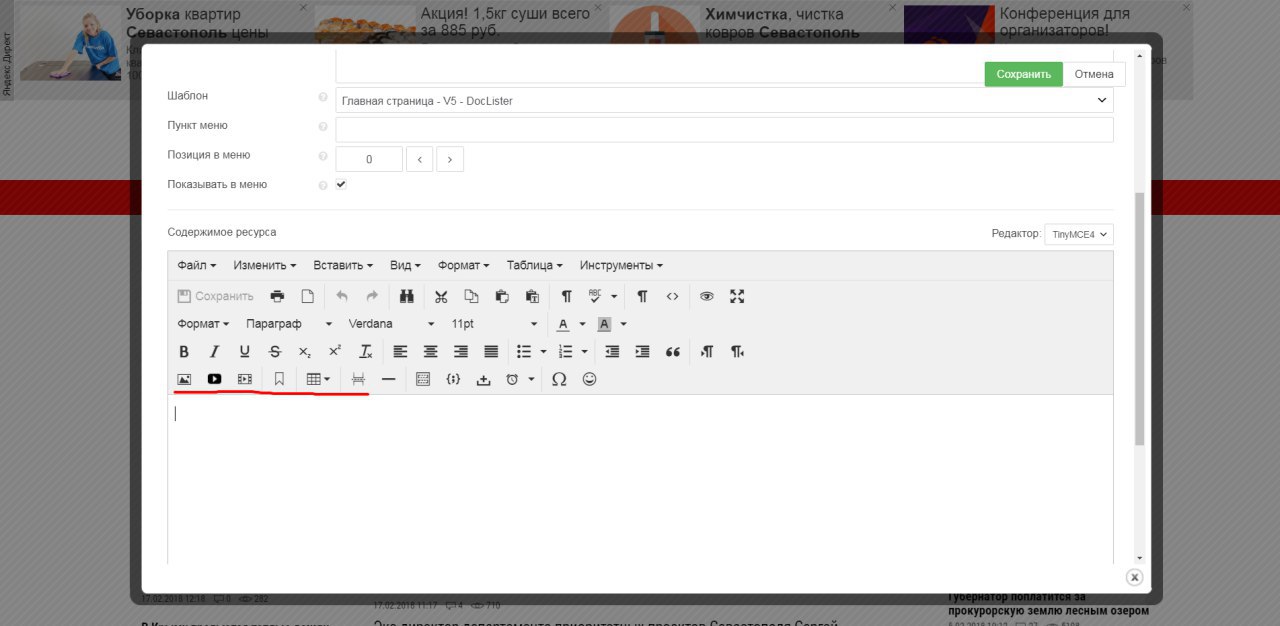
Task: Insert a horizontal line
Action: pos(388,379)
